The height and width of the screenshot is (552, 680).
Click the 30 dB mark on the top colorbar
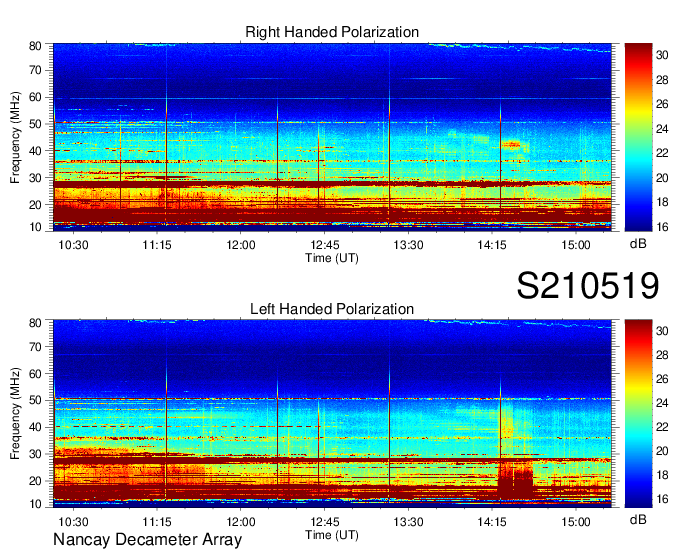[662, 55]
